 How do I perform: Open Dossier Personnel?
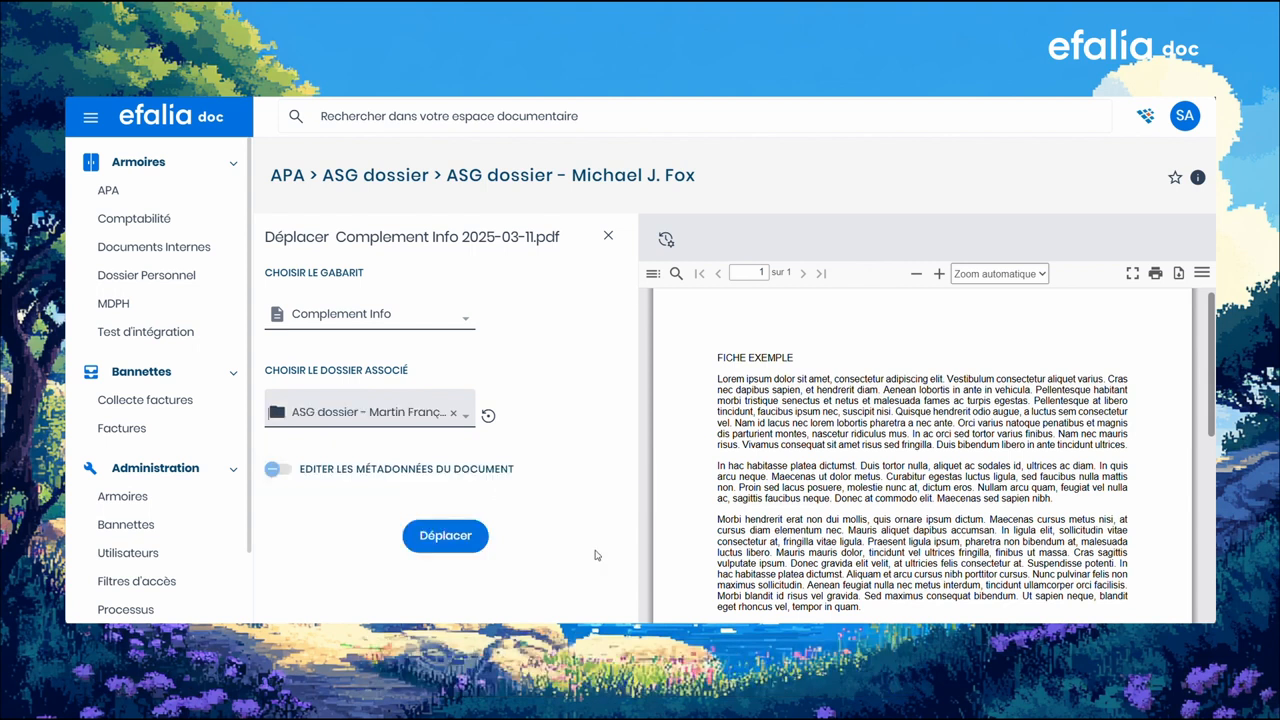pyautogui.click(x=147, y=275)
